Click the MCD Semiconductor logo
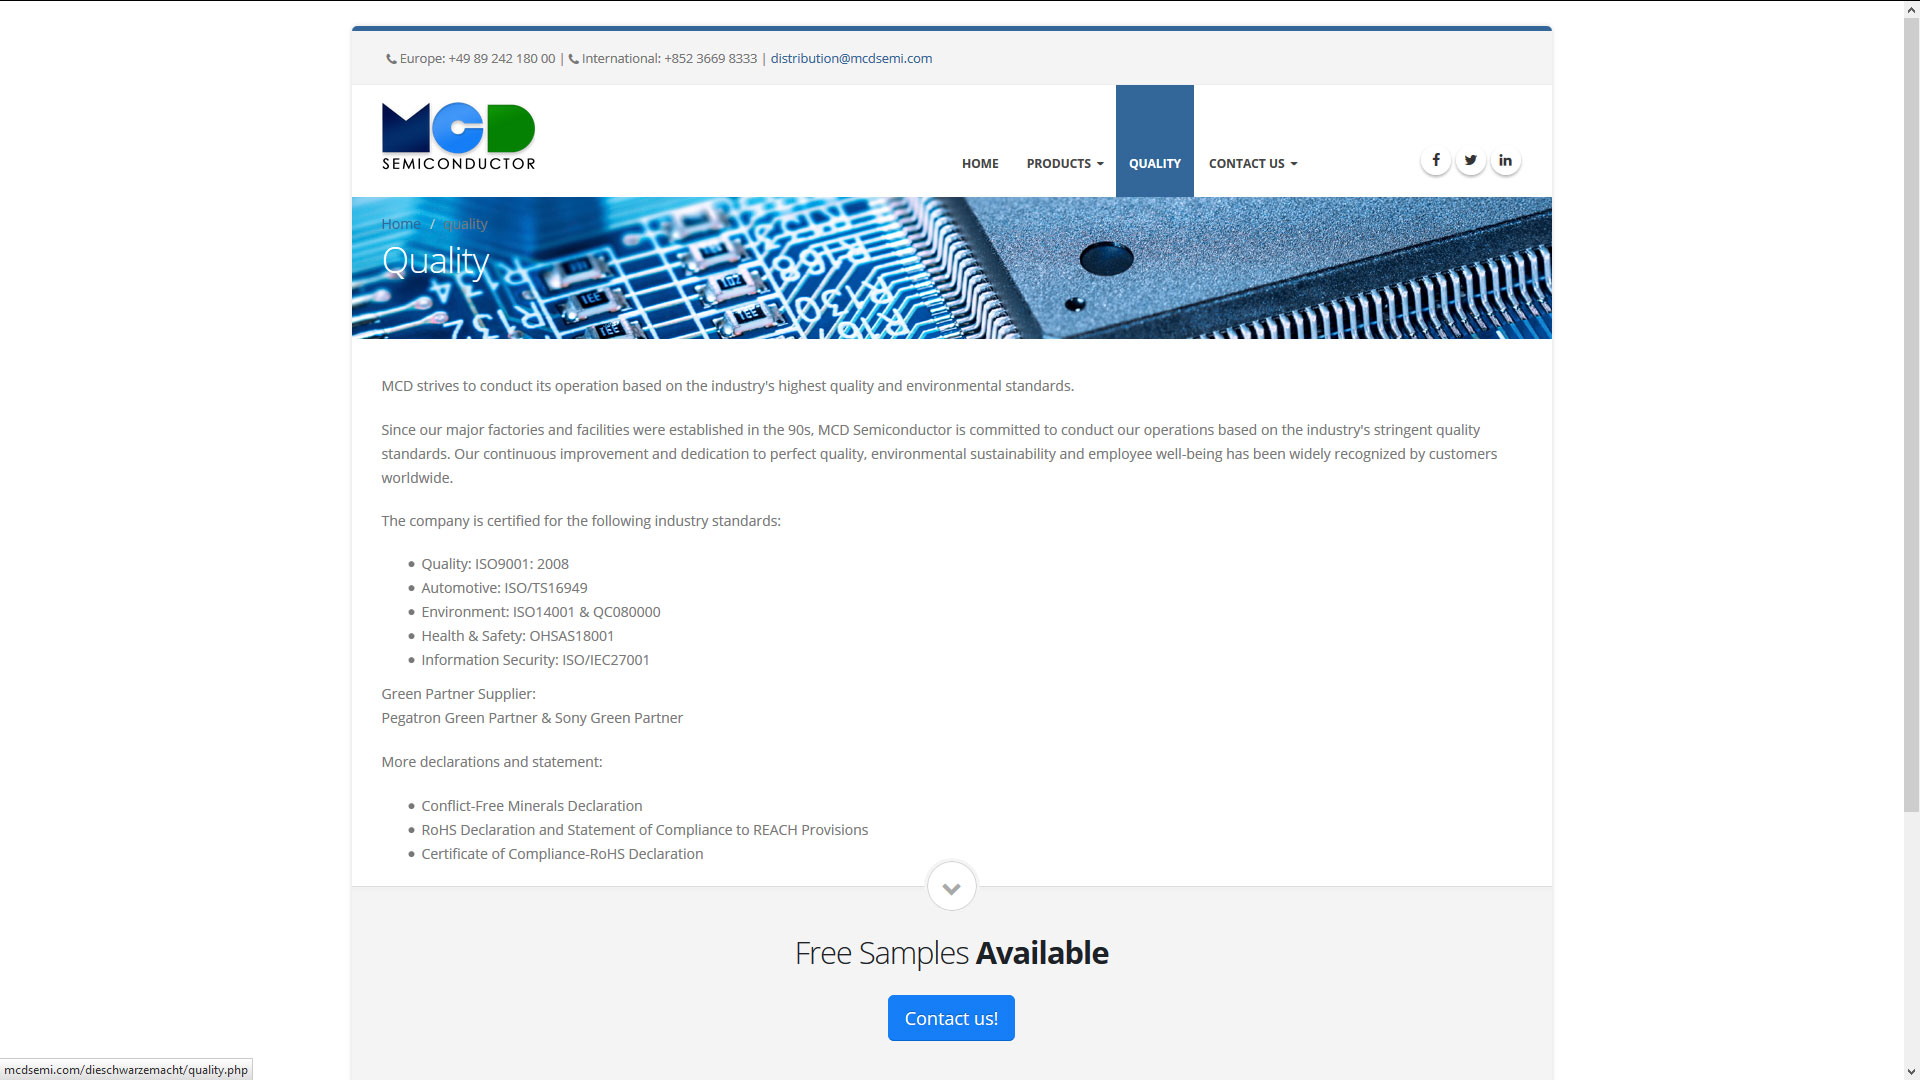This screenshot has width=1920, height=1080. click(x=458, y=136)
